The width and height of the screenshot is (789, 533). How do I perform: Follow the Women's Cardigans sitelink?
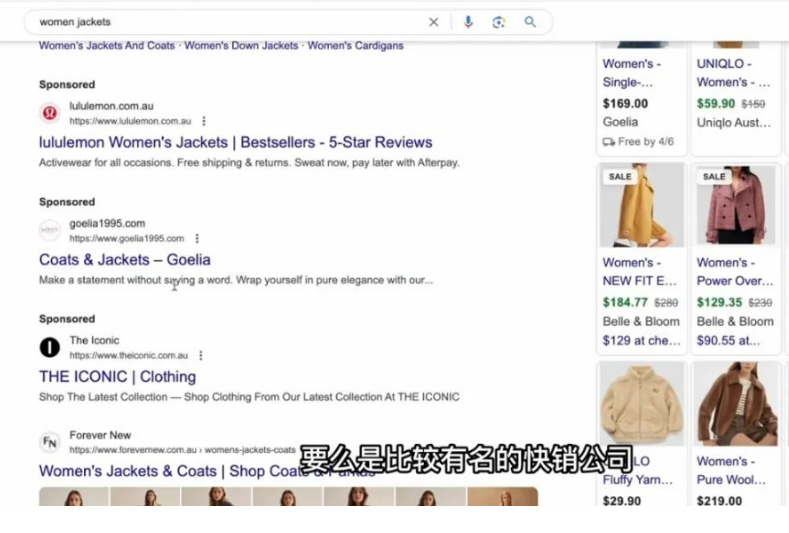355,45
